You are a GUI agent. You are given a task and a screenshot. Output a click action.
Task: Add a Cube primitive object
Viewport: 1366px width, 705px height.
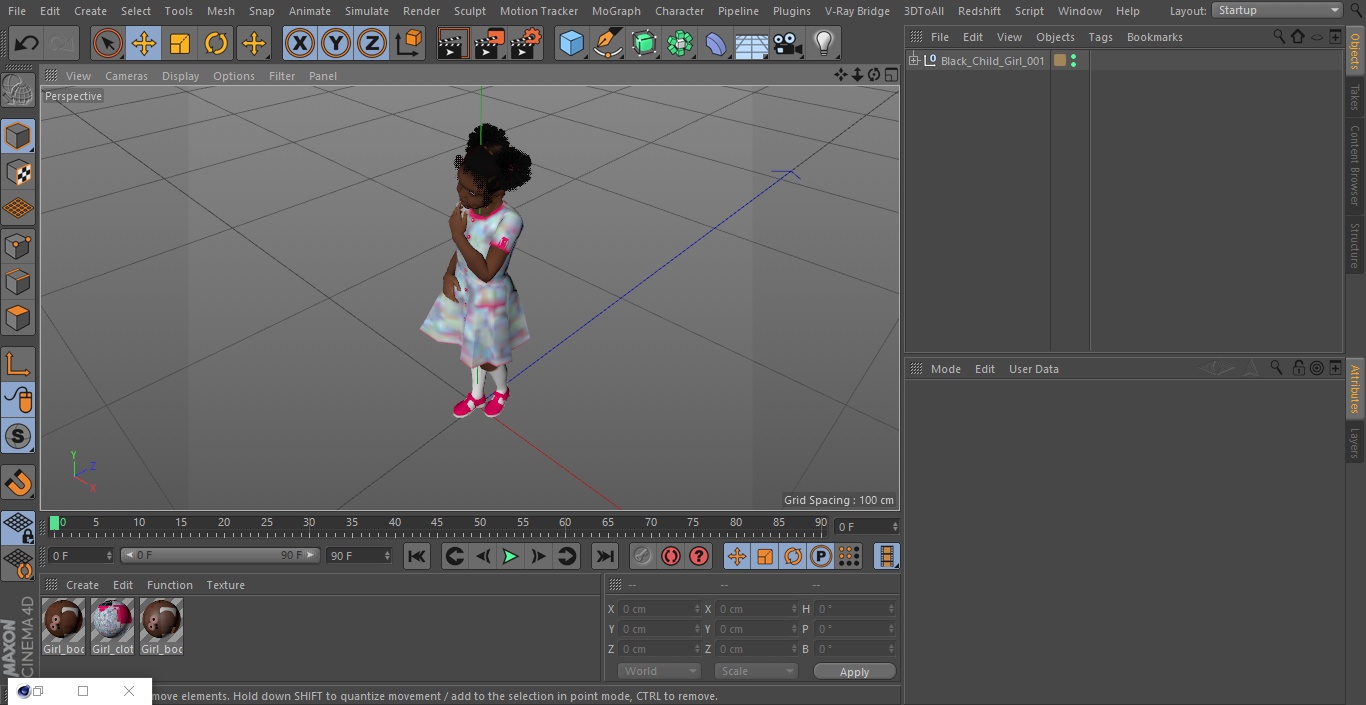[x=571, y=43]
